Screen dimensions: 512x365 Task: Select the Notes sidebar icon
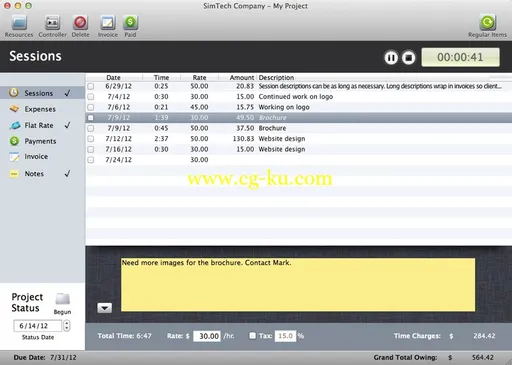(x=14, y=174)
